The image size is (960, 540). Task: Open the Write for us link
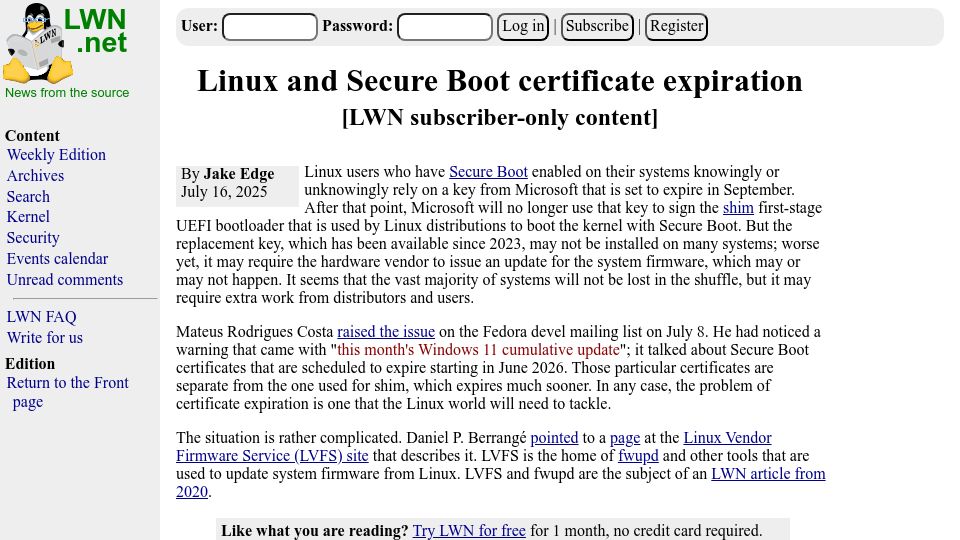[45, 337]
